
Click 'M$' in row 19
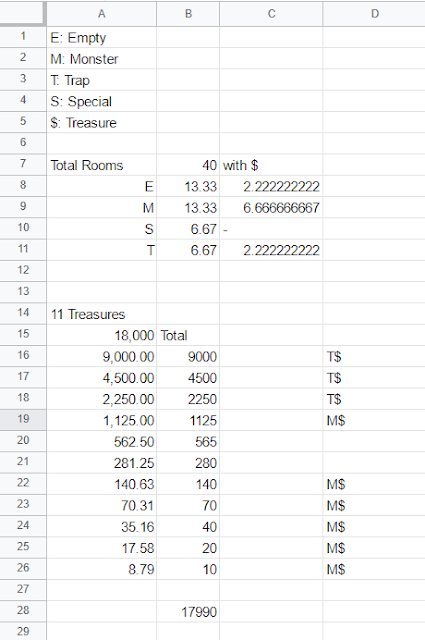(374, 420)
